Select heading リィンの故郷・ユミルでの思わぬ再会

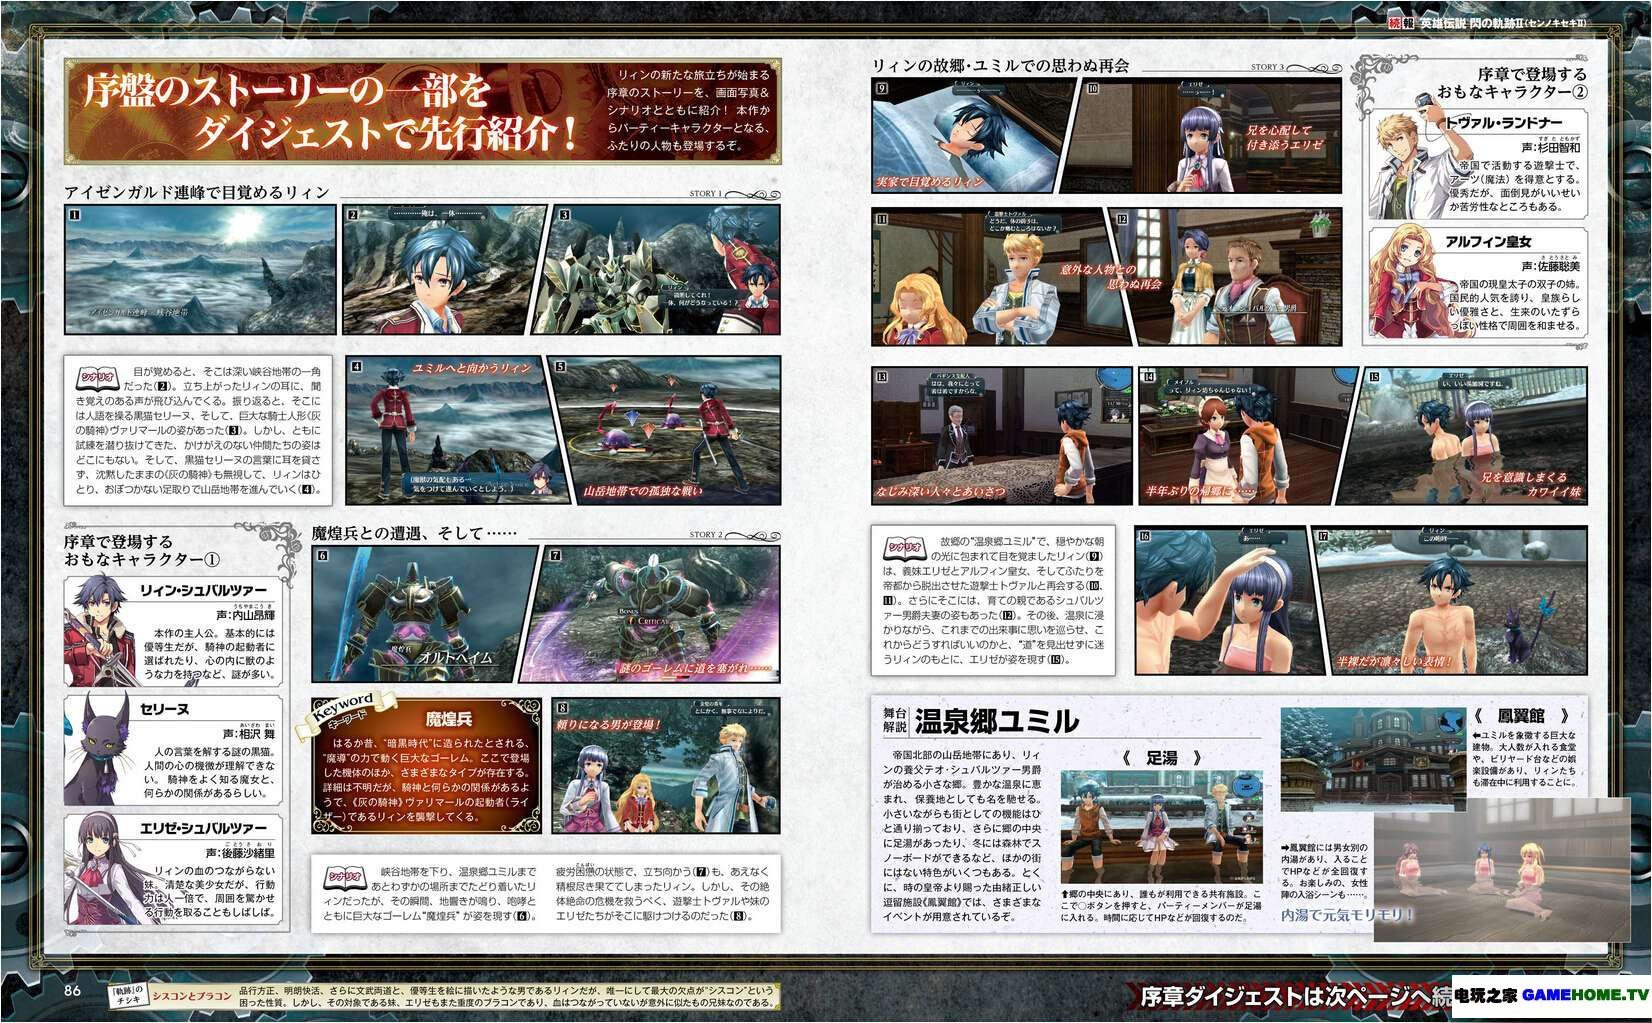999,66
